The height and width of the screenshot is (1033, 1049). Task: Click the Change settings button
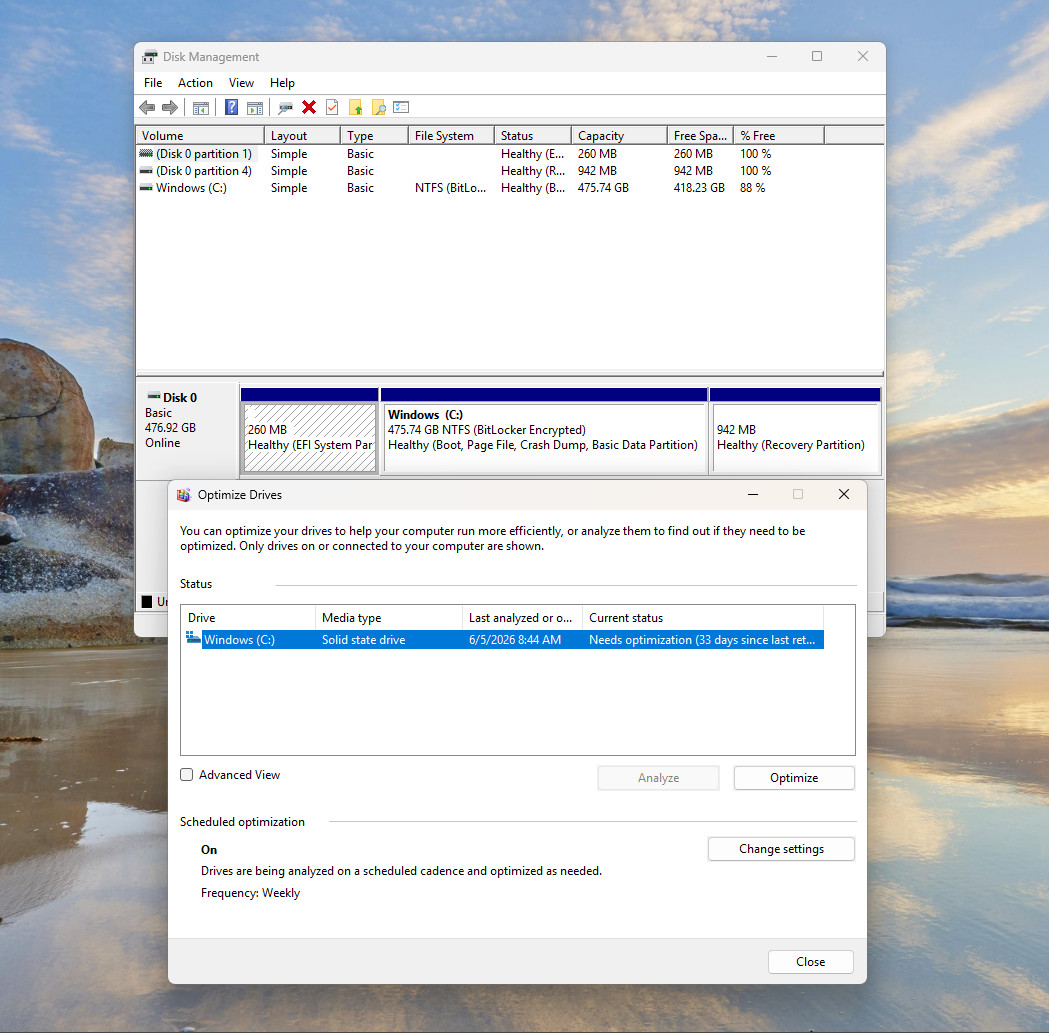(x=781, y=849)
